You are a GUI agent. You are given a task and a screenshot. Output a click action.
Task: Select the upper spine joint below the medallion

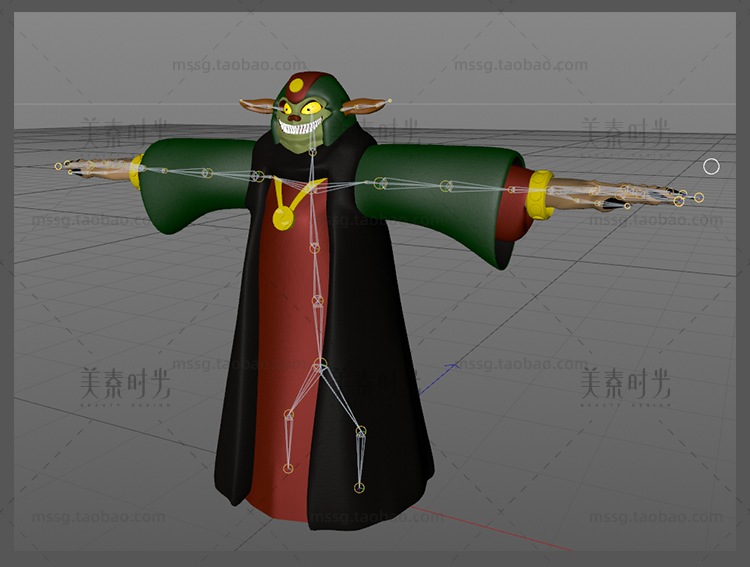[314, 248]
